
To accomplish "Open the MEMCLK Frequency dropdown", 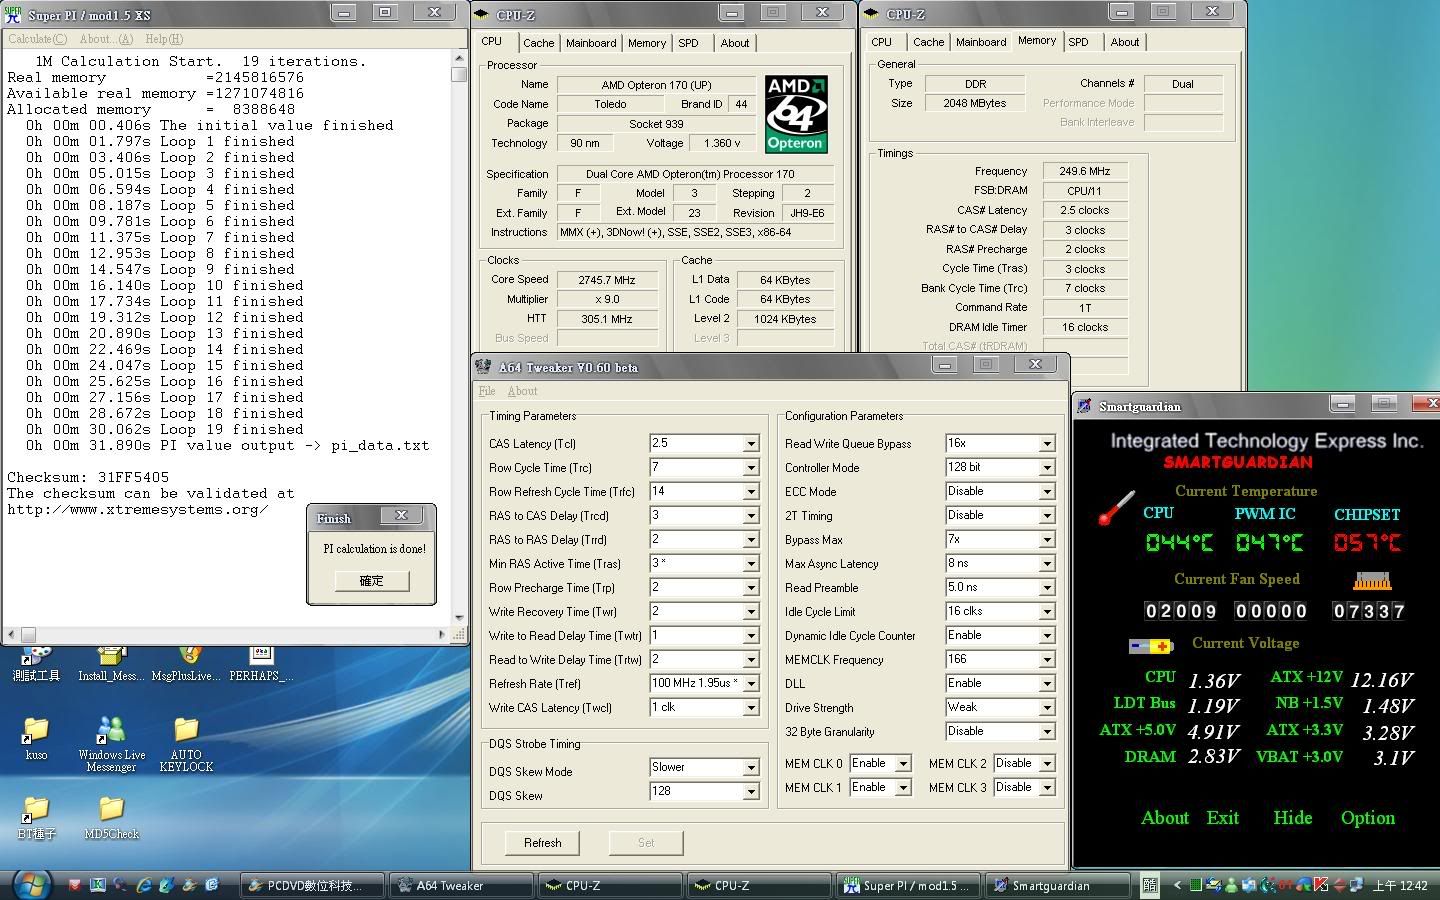I will coord(1046,660).
